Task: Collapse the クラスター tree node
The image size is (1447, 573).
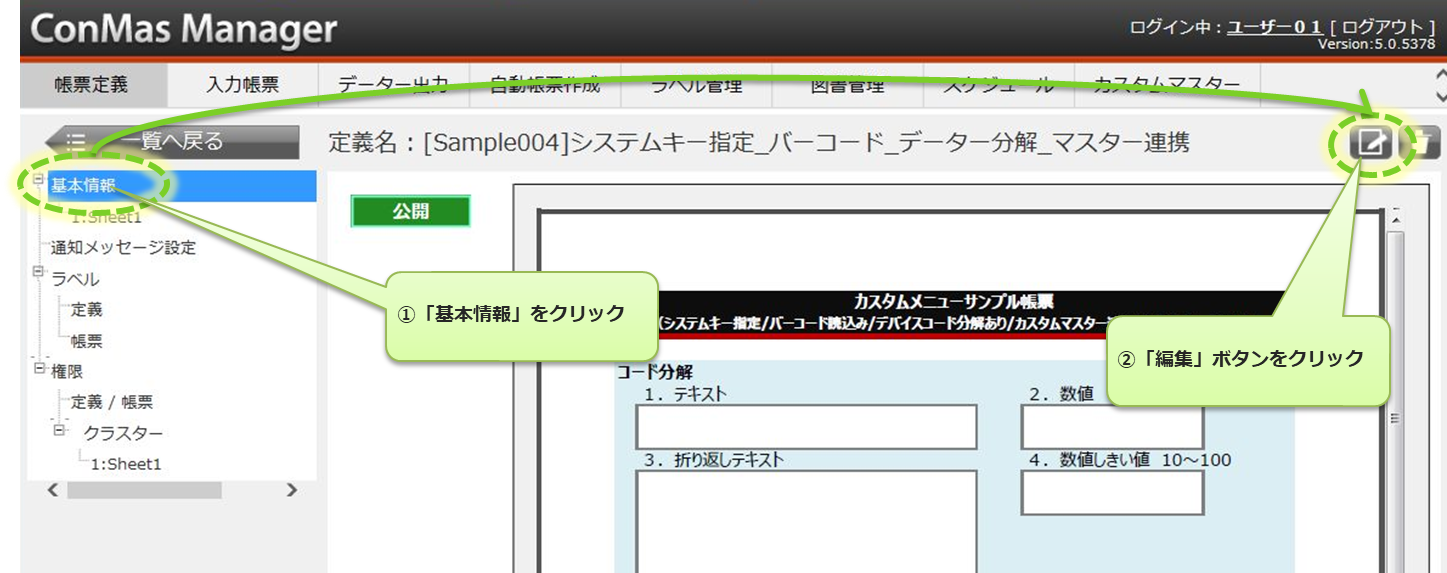Action: coord(60,430)
